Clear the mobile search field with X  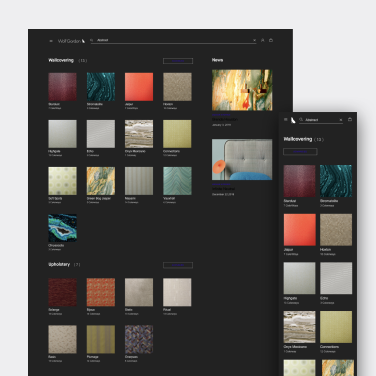(x=341, y=120)
